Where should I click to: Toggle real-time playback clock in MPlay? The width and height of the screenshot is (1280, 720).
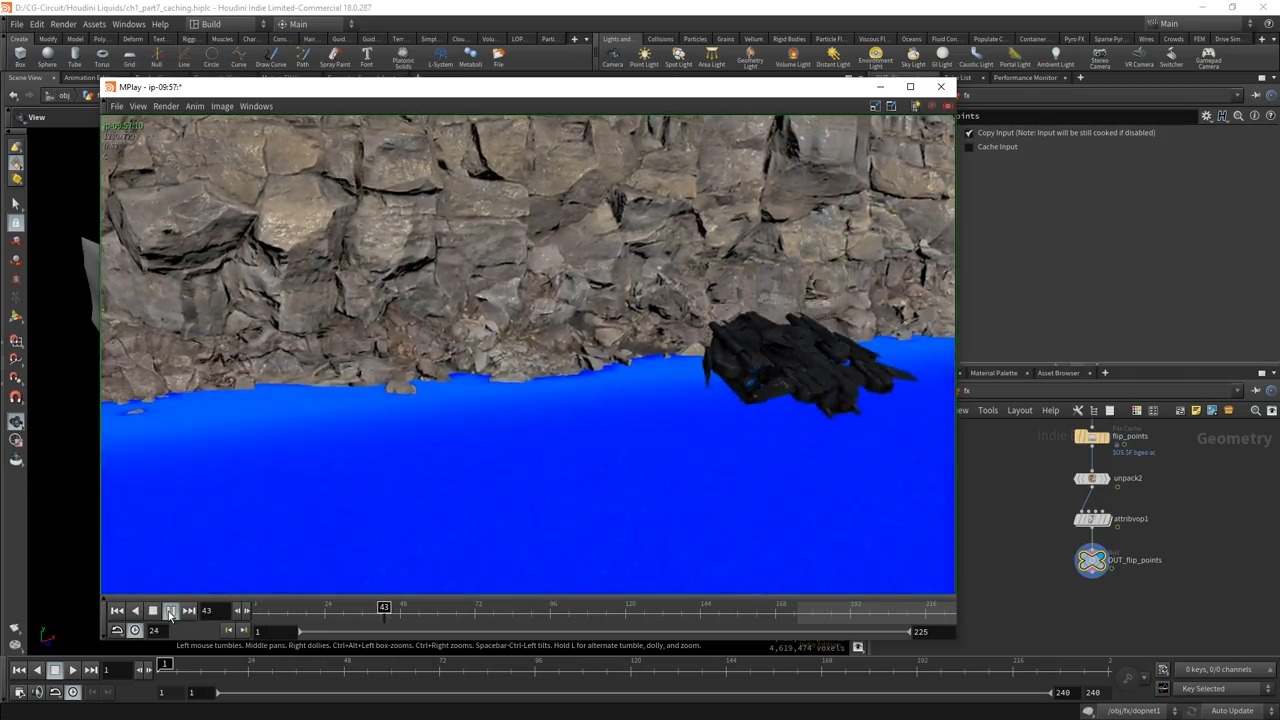tap(135, 630)
